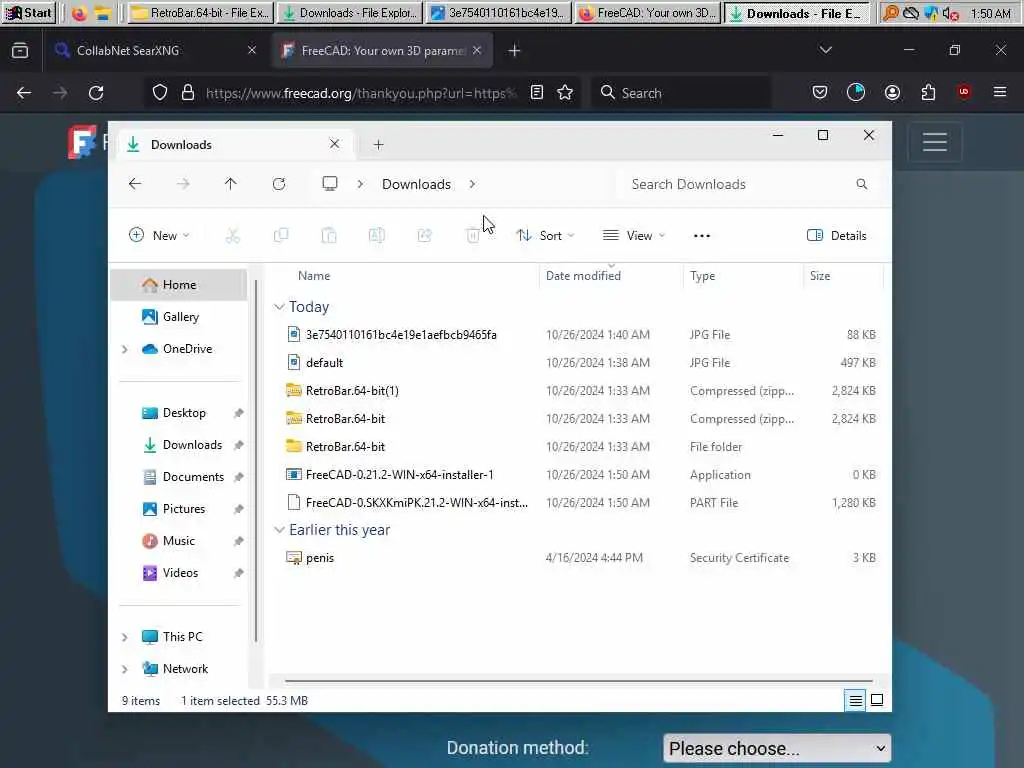The width and height of the screenshot is (1024, 768).
Task: Open Gallery in the navigation pane
Action: click(x=179, y=317)
